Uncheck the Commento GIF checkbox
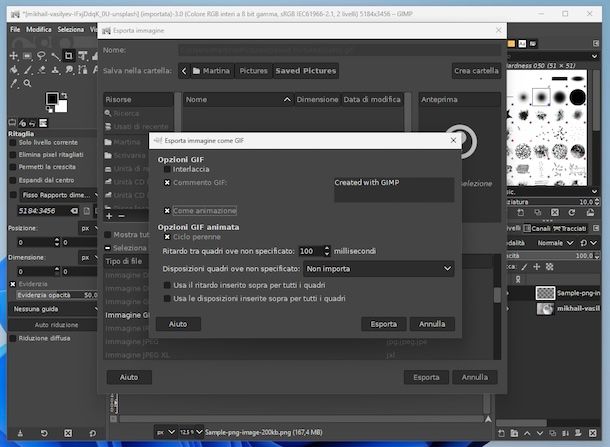 (x=167, y=182)
